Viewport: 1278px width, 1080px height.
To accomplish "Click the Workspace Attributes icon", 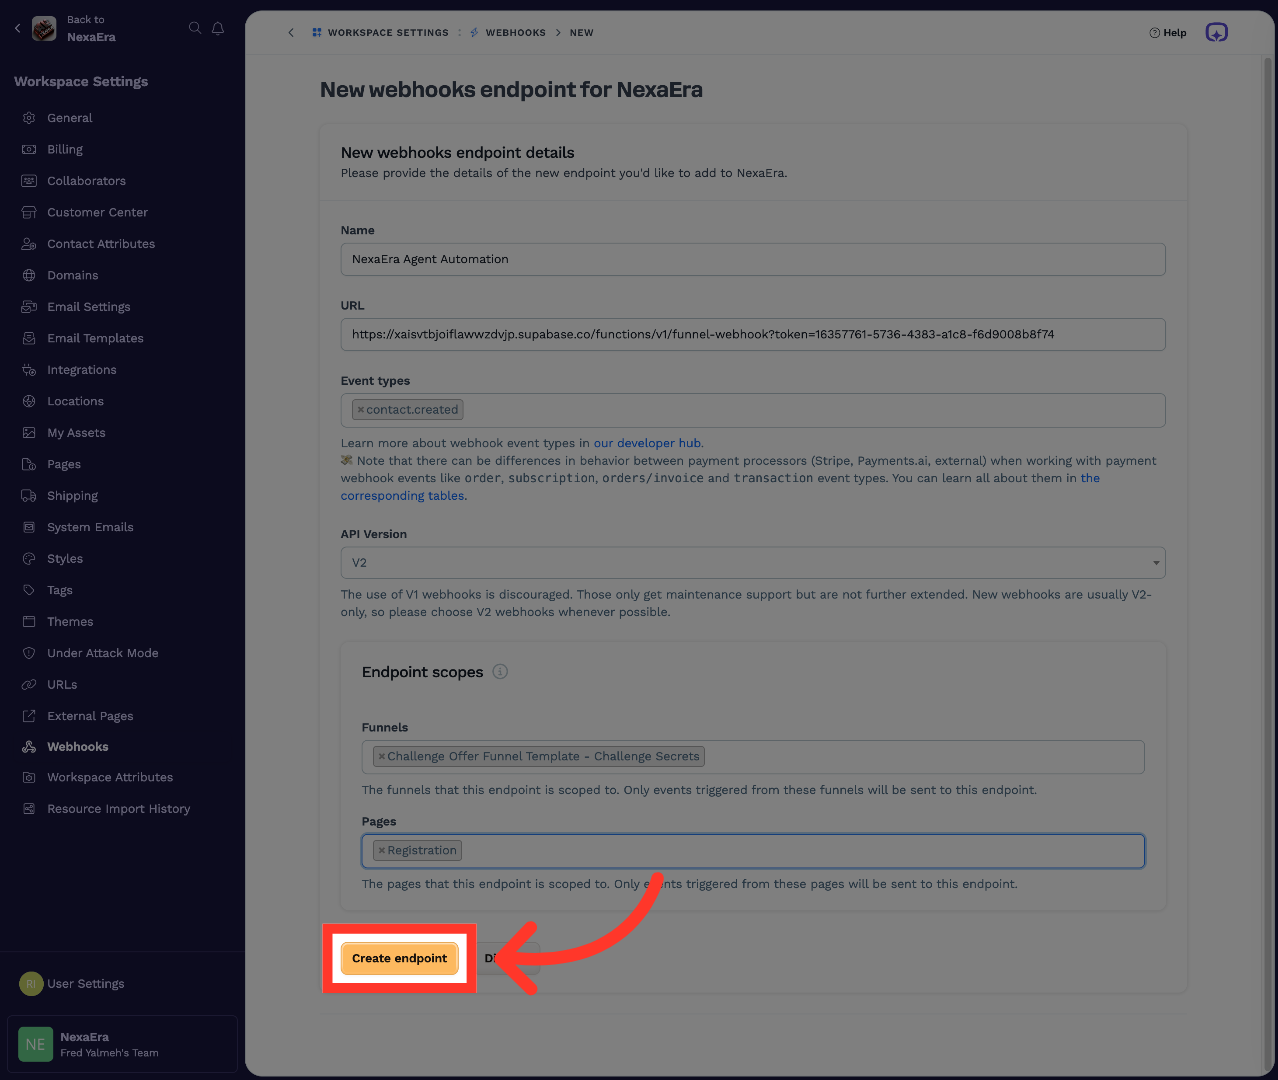I will click(x=29, y=778).
